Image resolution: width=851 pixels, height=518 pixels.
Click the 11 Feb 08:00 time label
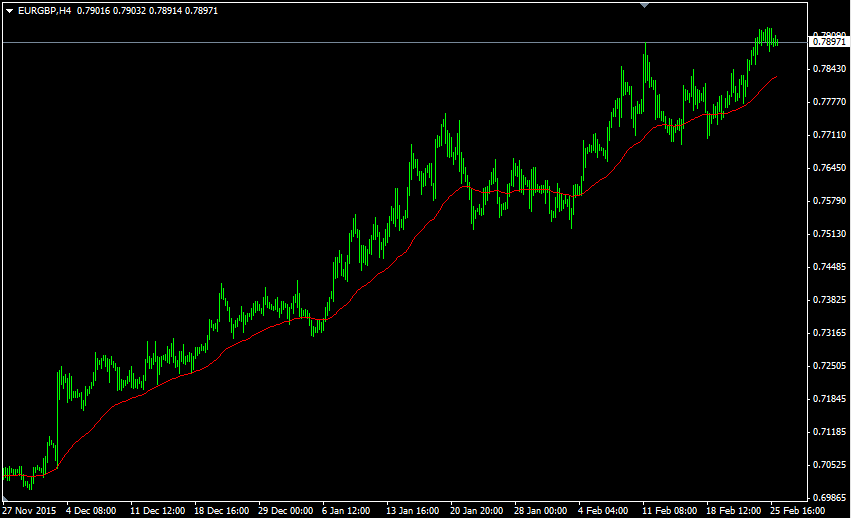(x=669, y=511)
